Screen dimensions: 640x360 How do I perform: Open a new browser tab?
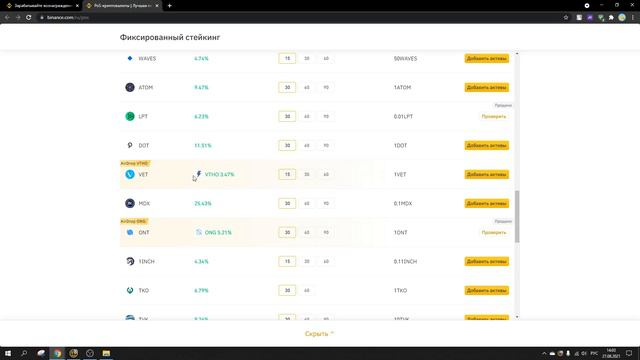169,6
